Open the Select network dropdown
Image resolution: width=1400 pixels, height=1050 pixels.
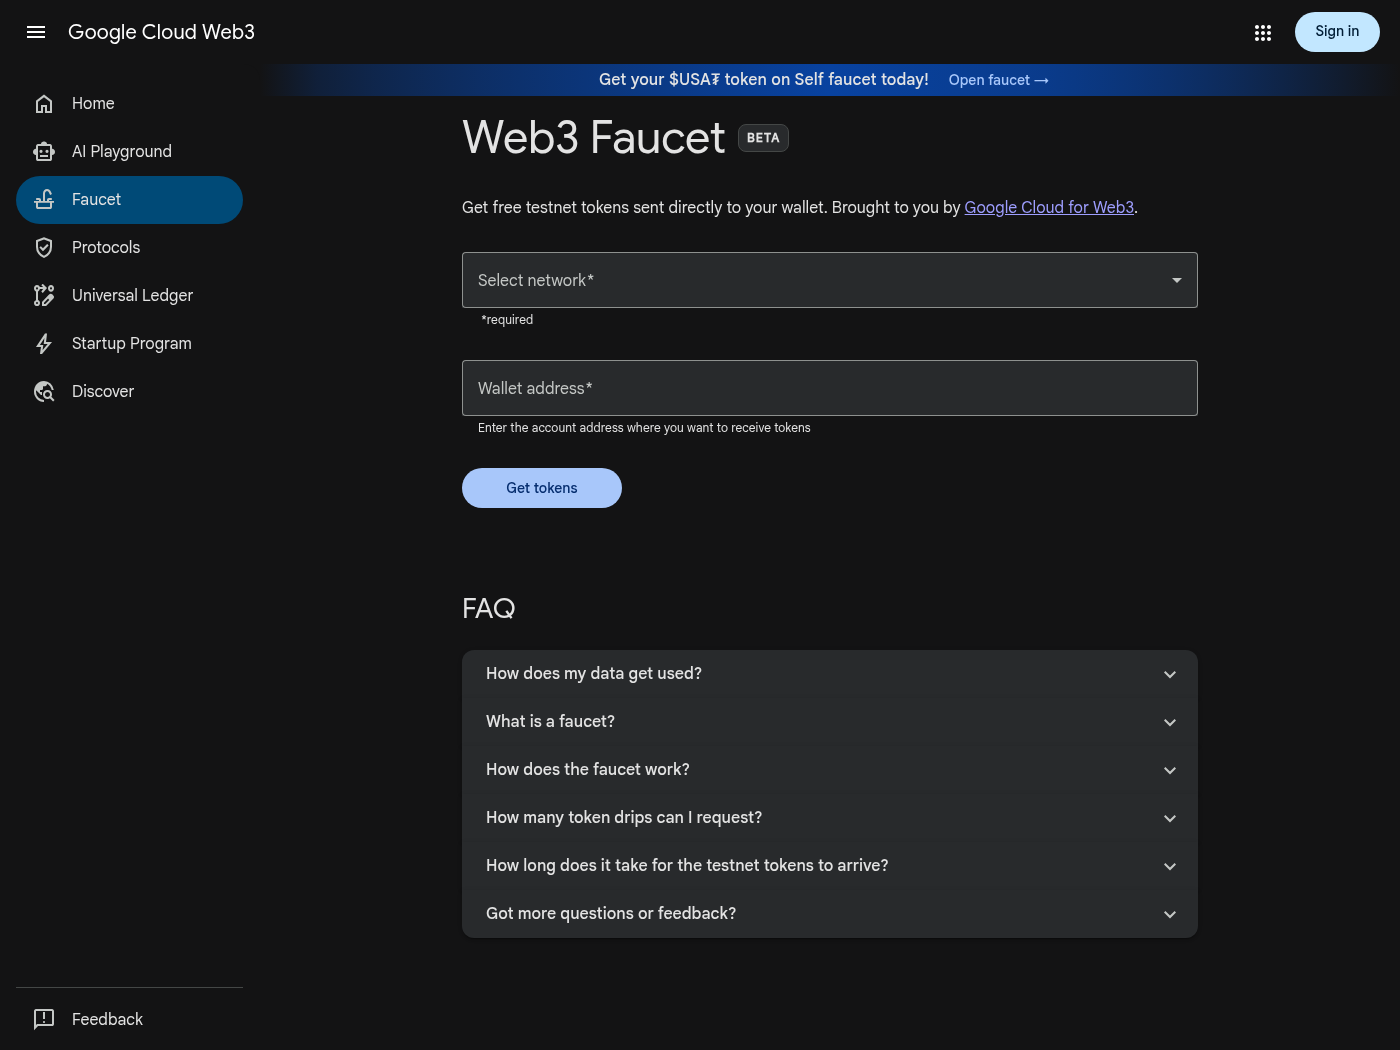point(830,280)
